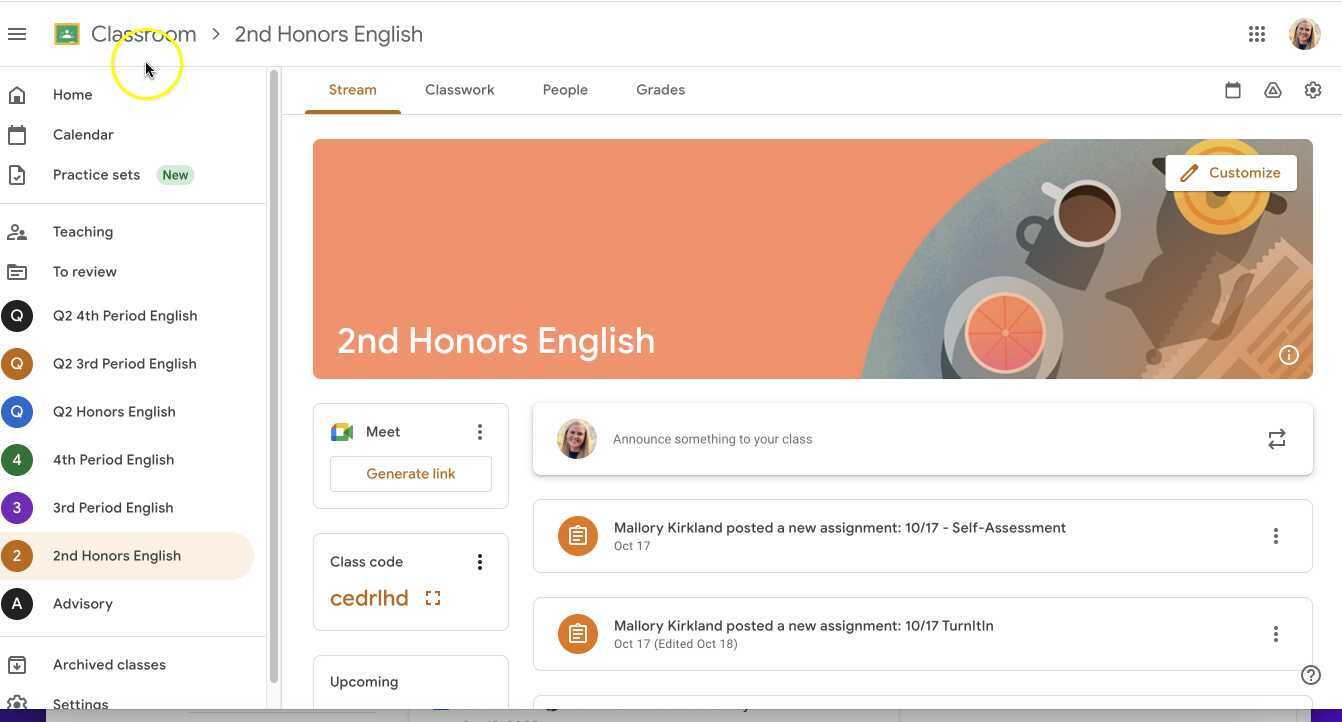Switch to the Classwork tab
Viewport: 1342px width, 722px height.
(x=459, y=89)
